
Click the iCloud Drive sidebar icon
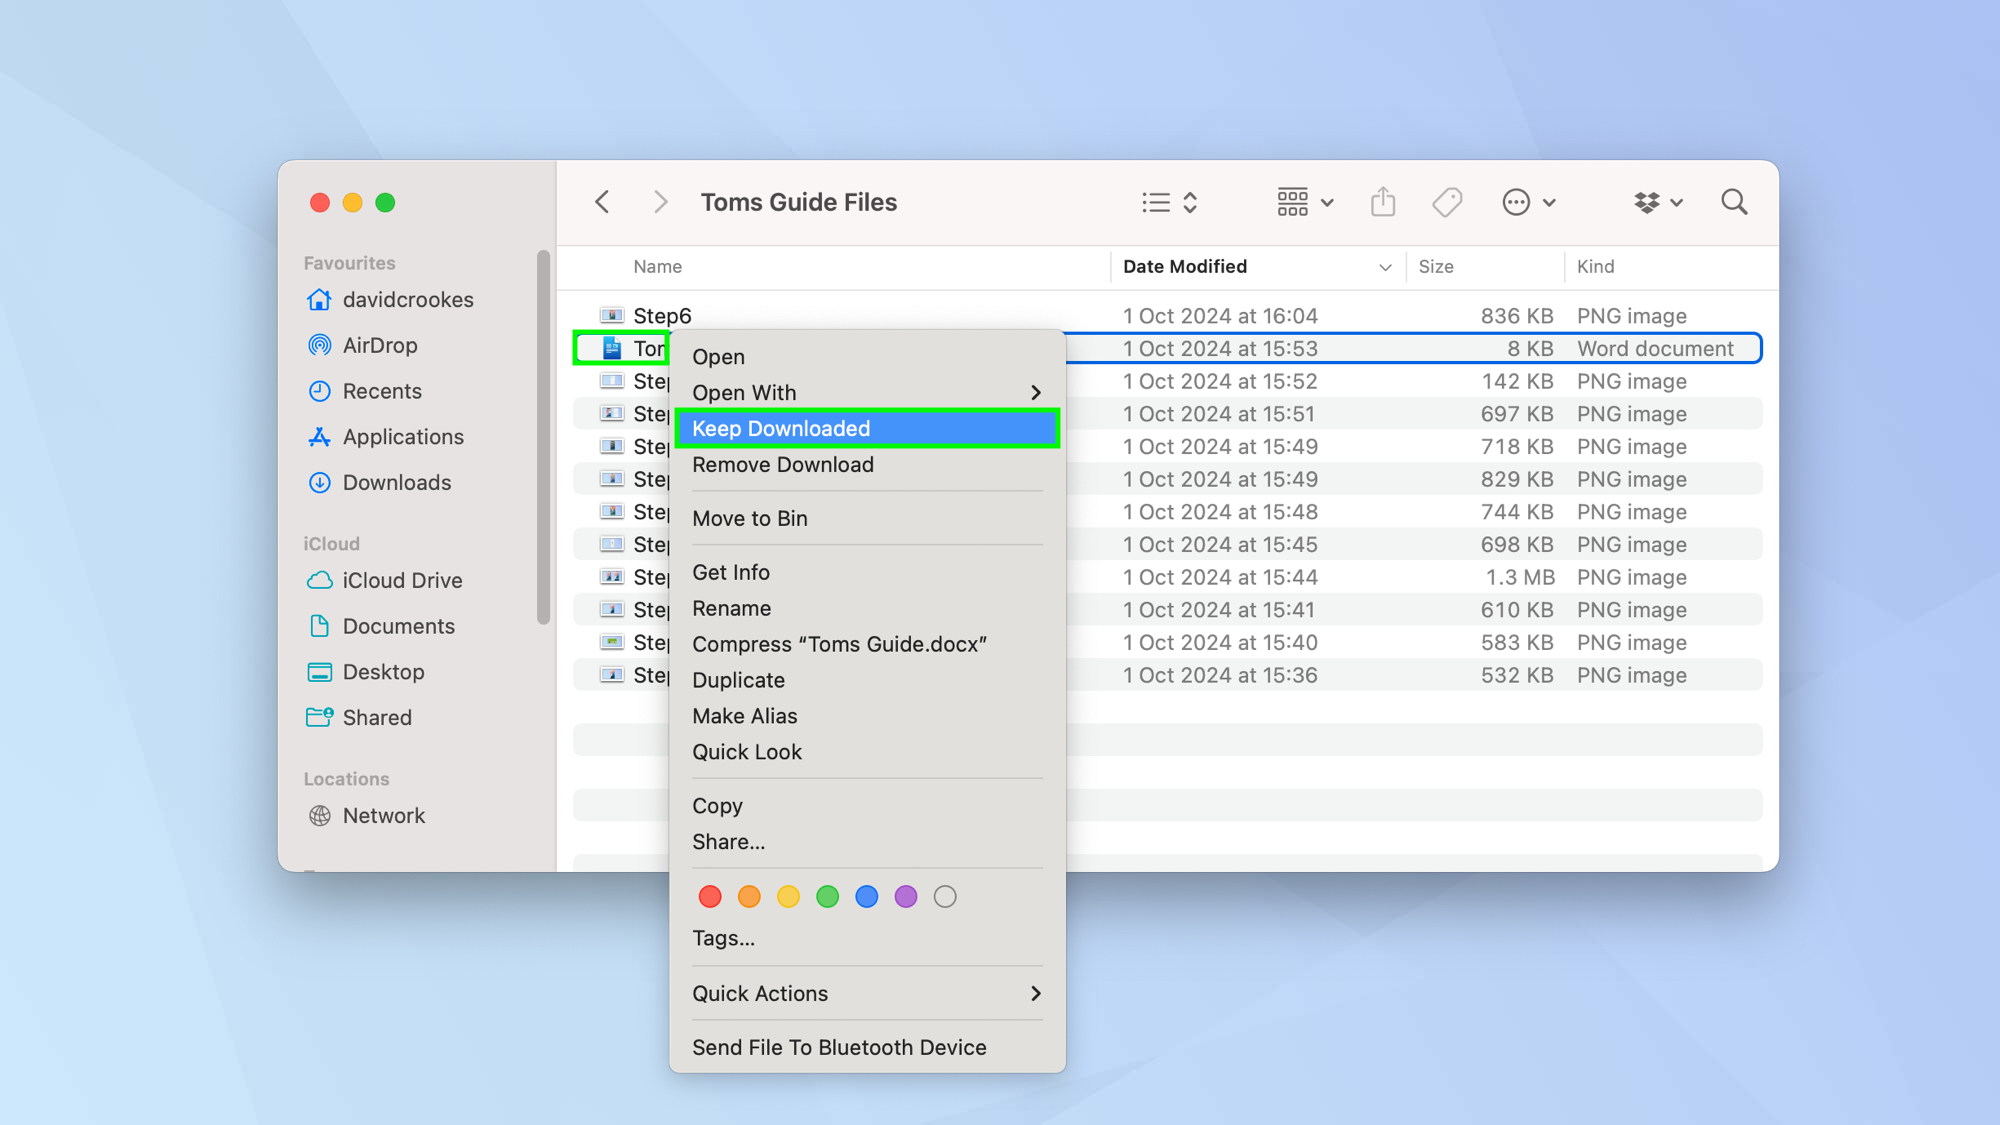pos(319,580)
